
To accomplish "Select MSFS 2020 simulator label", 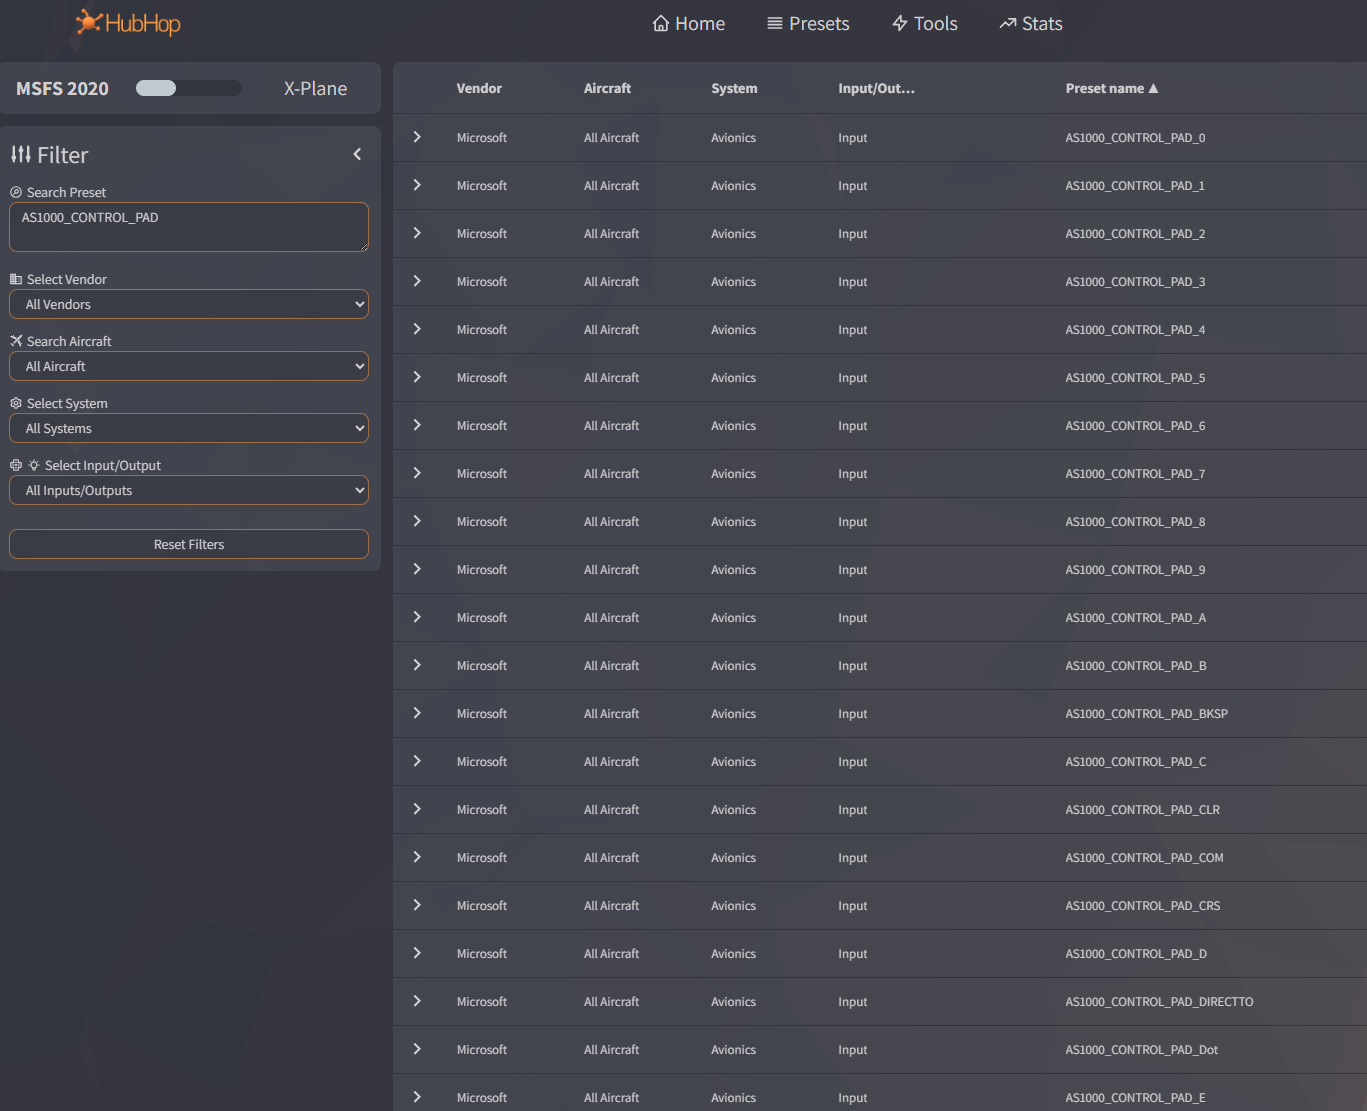I will (x=62, y=88).
